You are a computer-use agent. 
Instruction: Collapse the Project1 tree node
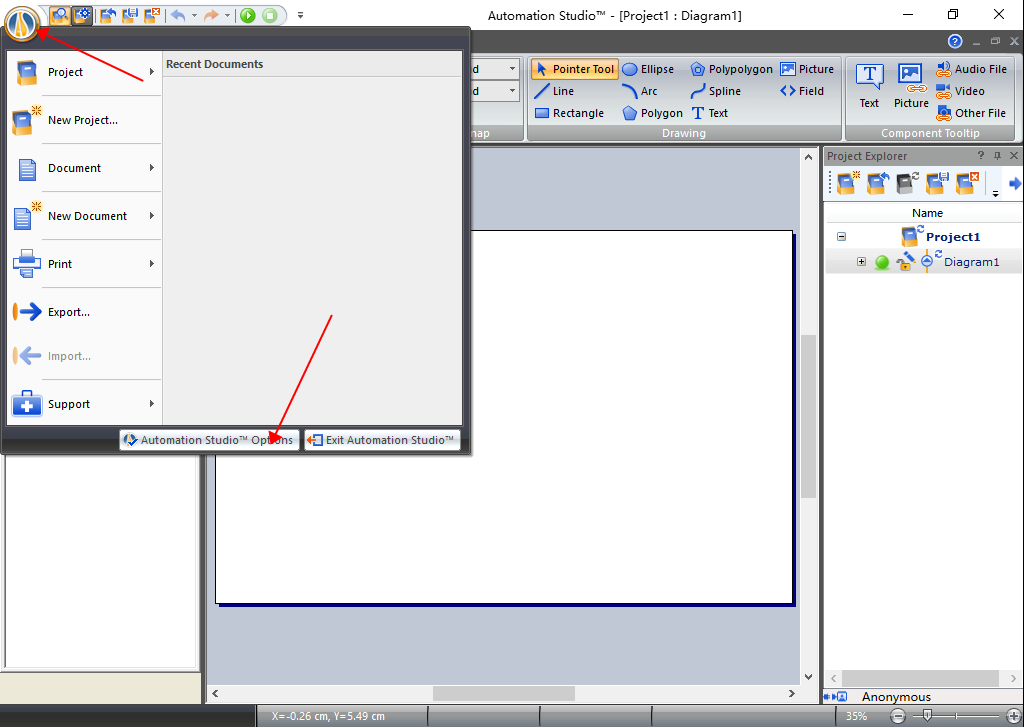coord(842,236)
